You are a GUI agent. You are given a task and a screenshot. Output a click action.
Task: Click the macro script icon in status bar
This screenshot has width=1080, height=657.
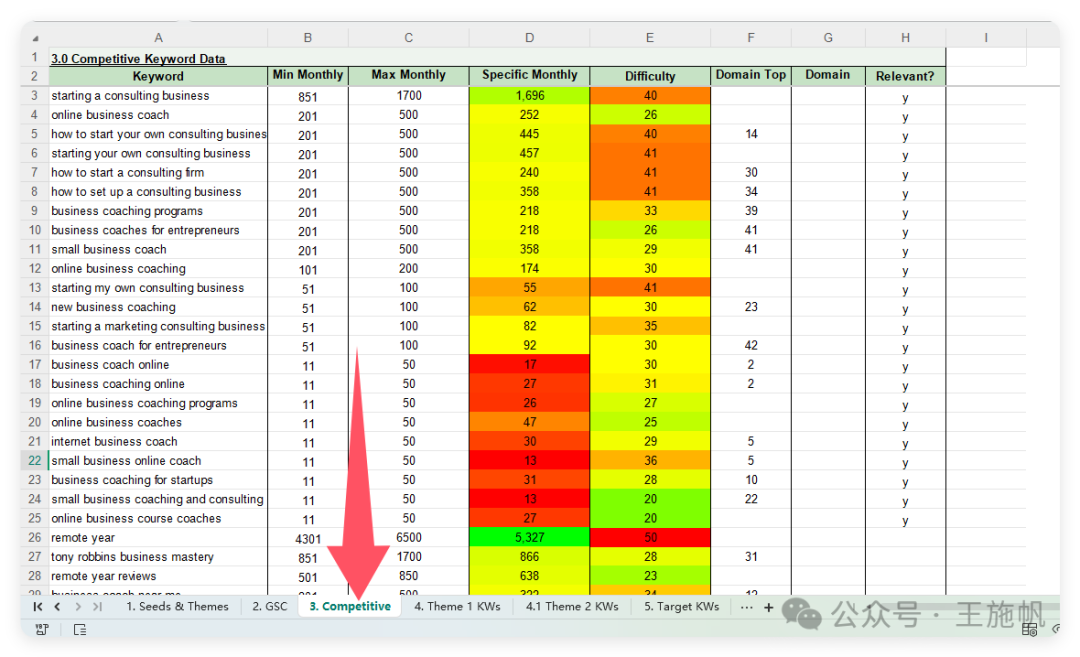tap(42, 629)
